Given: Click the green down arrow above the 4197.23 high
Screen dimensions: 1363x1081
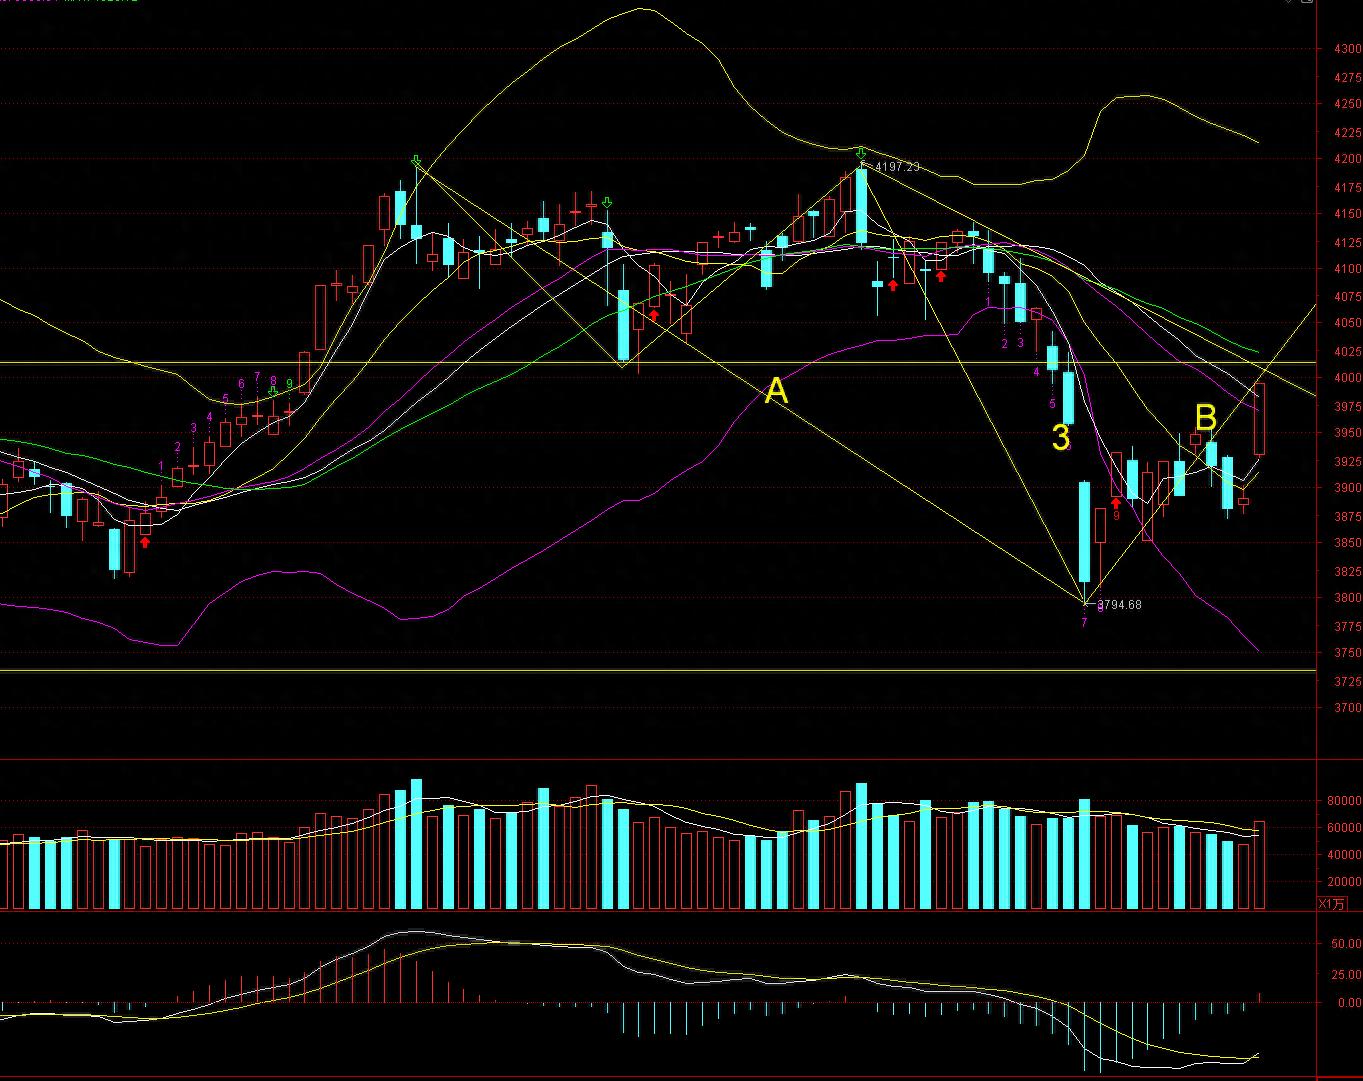Looking at the screenshot, I should click(x=862, y=153).
